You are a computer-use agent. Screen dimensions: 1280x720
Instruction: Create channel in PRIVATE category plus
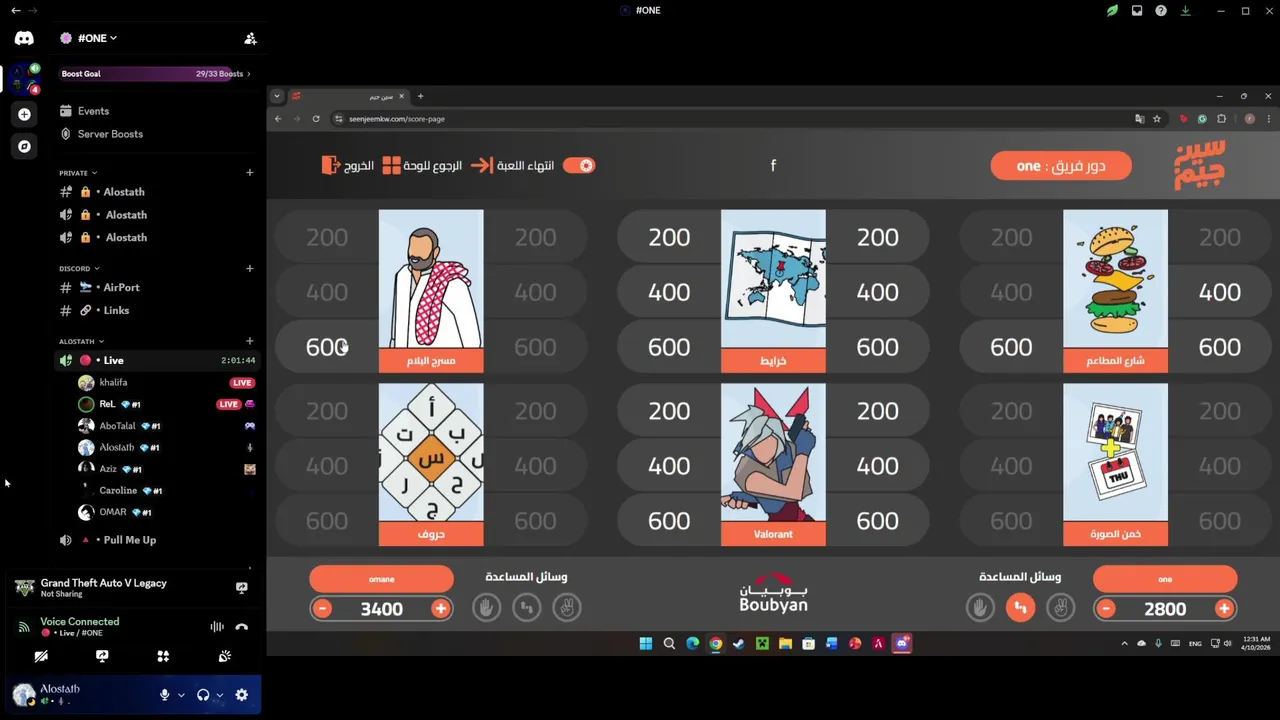click(250, 172)
